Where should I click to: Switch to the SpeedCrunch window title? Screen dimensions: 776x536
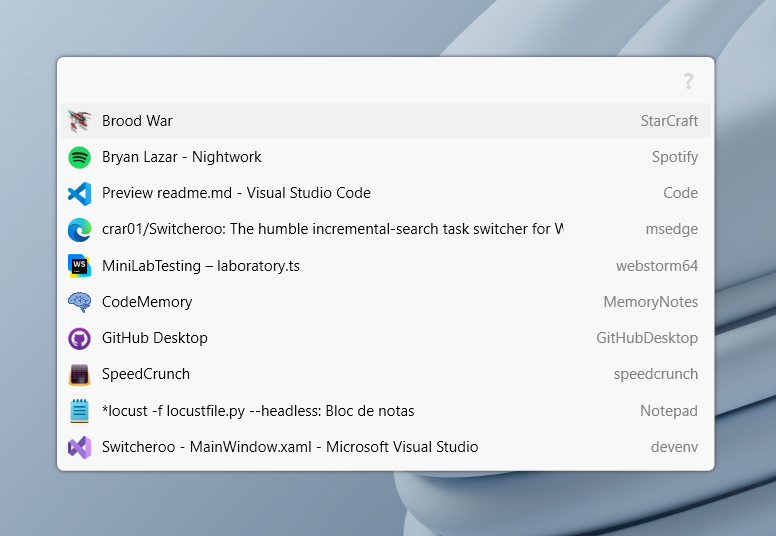pos(146,374)
